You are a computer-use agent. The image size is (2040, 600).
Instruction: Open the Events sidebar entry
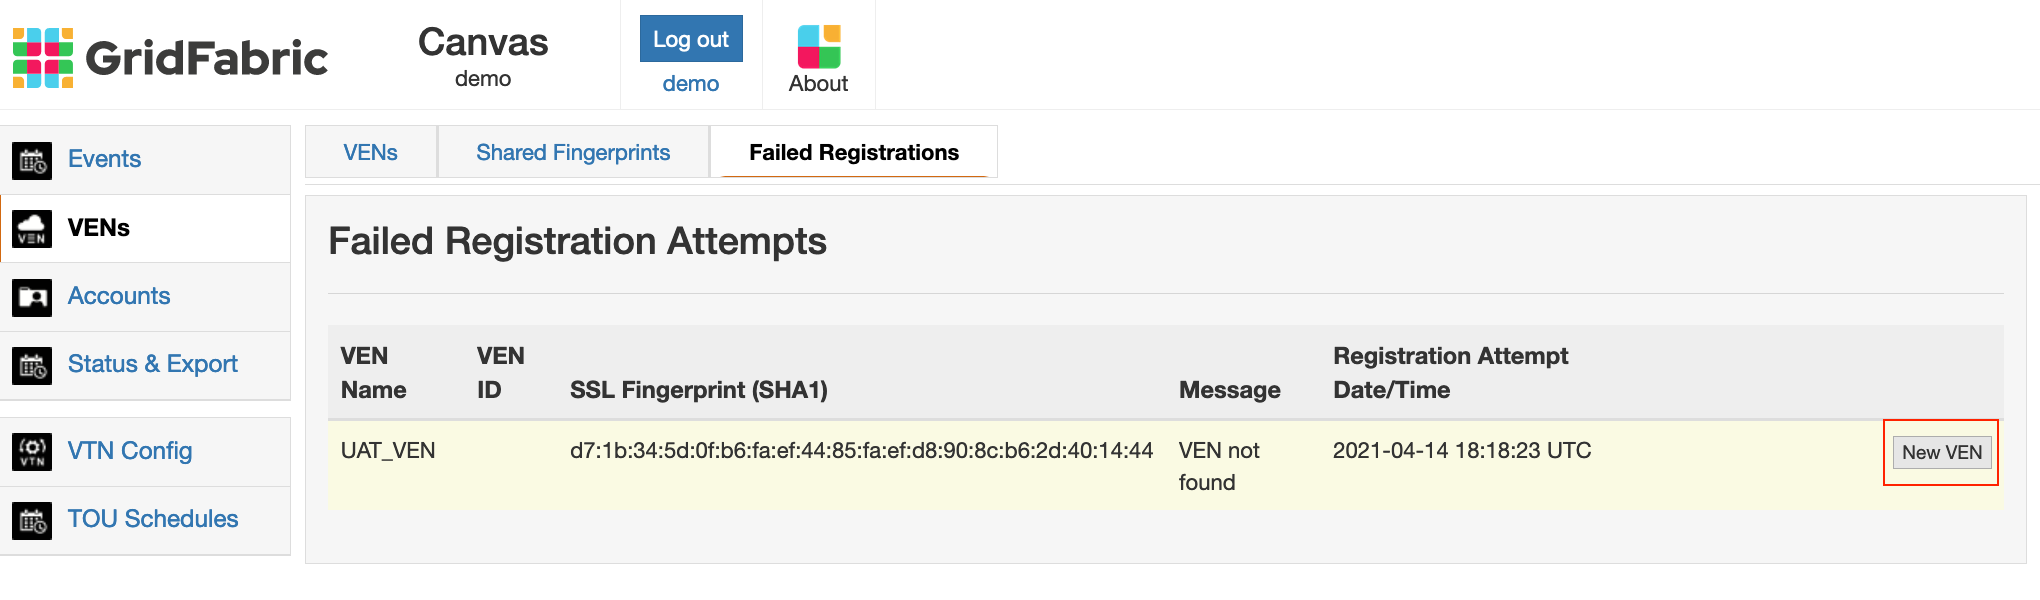(104, 158)
